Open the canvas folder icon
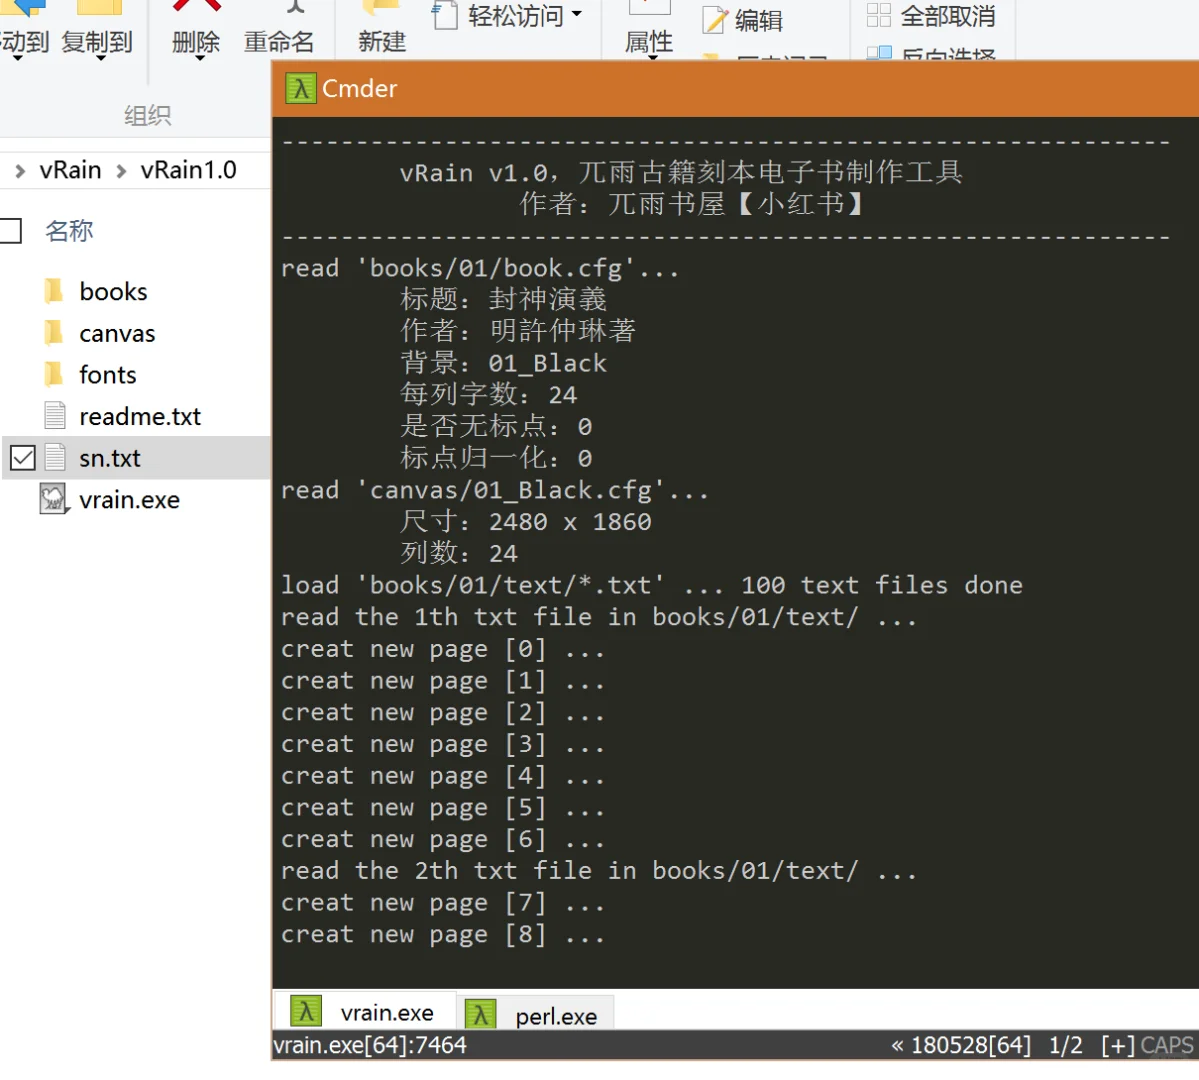 pyautogui.click(x=54, y=333)
